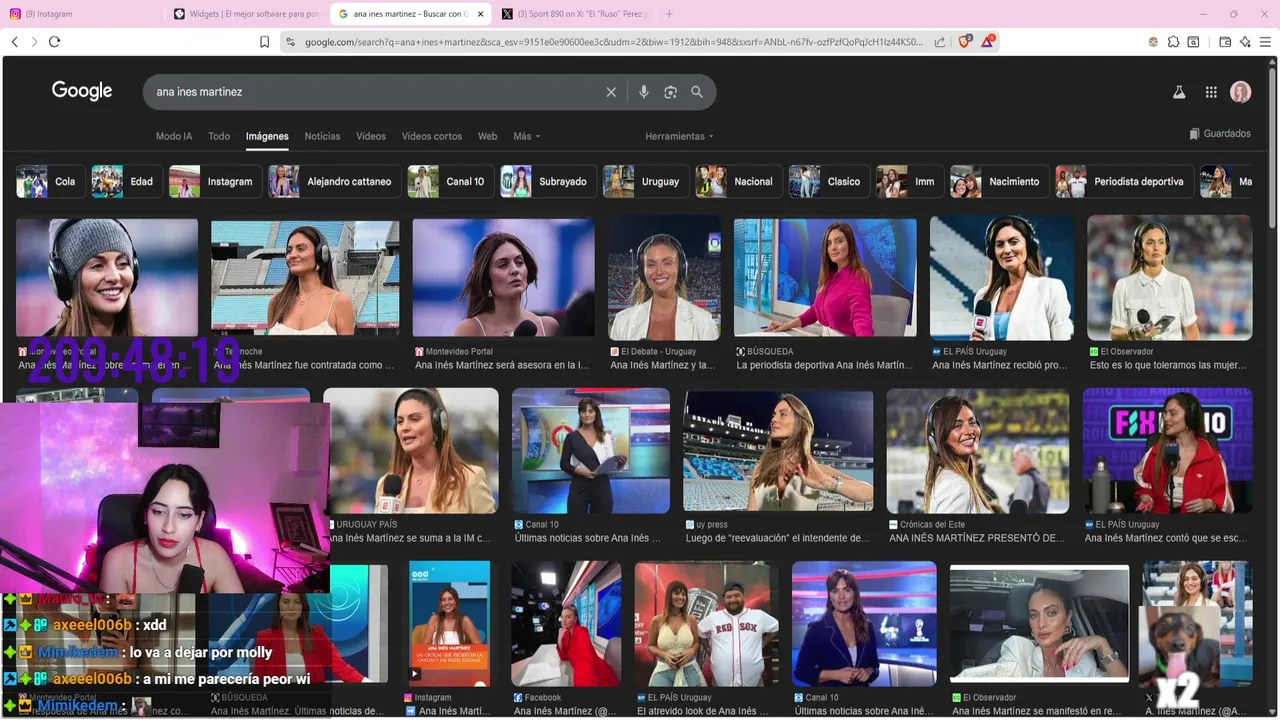The height and width of the screenshot is (720, 1280).
Task: Filter by the Canal 10 chip
Action: point(450,182)
